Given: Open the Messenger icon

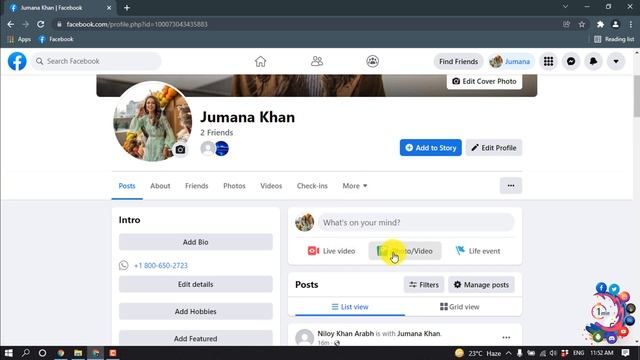Looking at the screenshot, I should pyautogui.click(x=571, y=61).
